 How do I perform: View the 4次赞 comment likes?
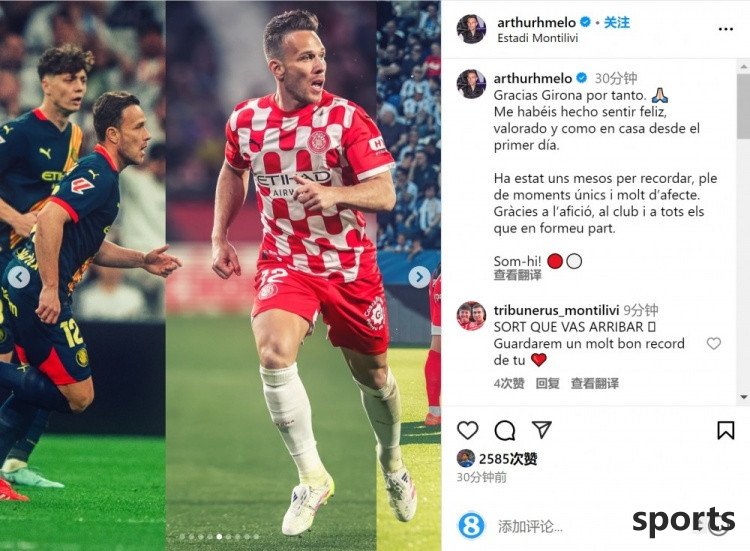[509, 383]
